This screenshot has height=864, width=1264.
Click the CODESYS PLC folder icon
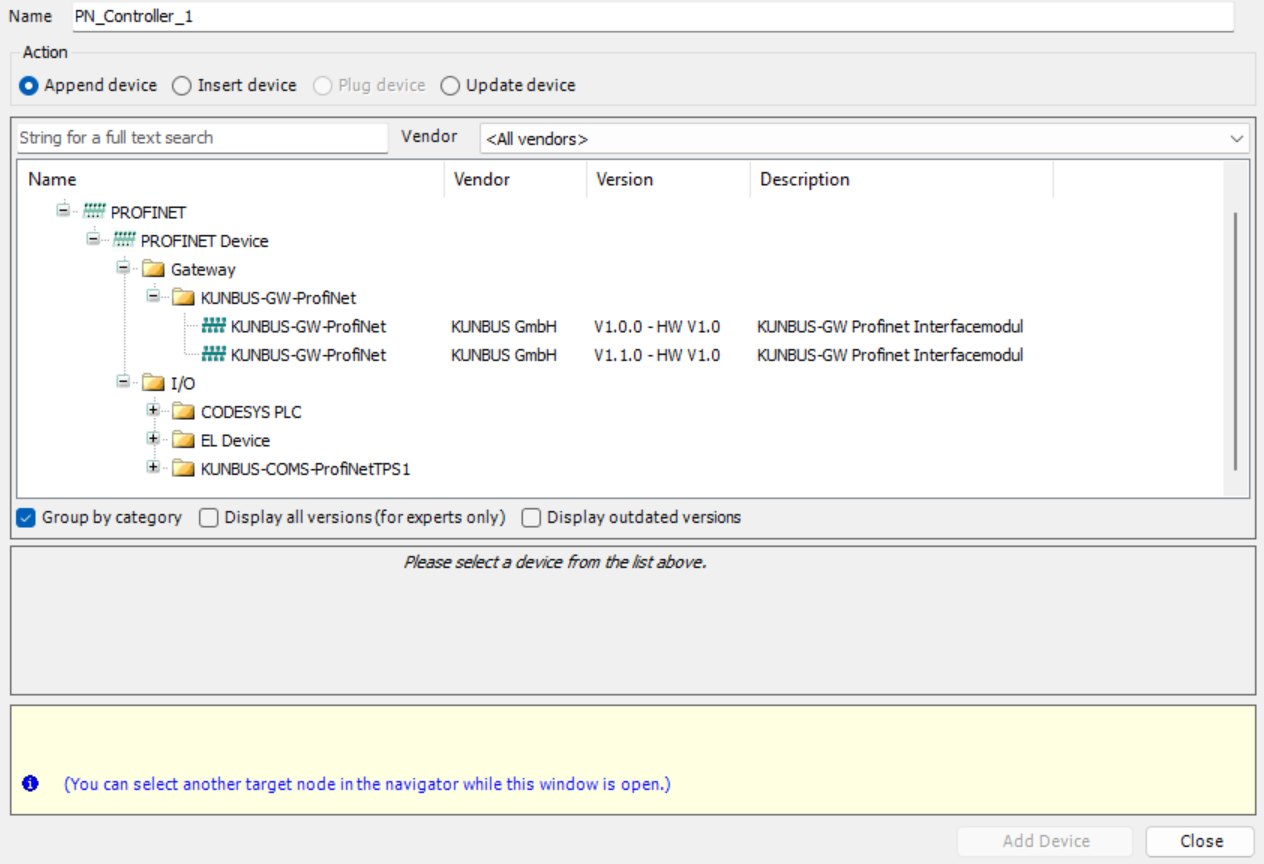click(x=183, y=412)
